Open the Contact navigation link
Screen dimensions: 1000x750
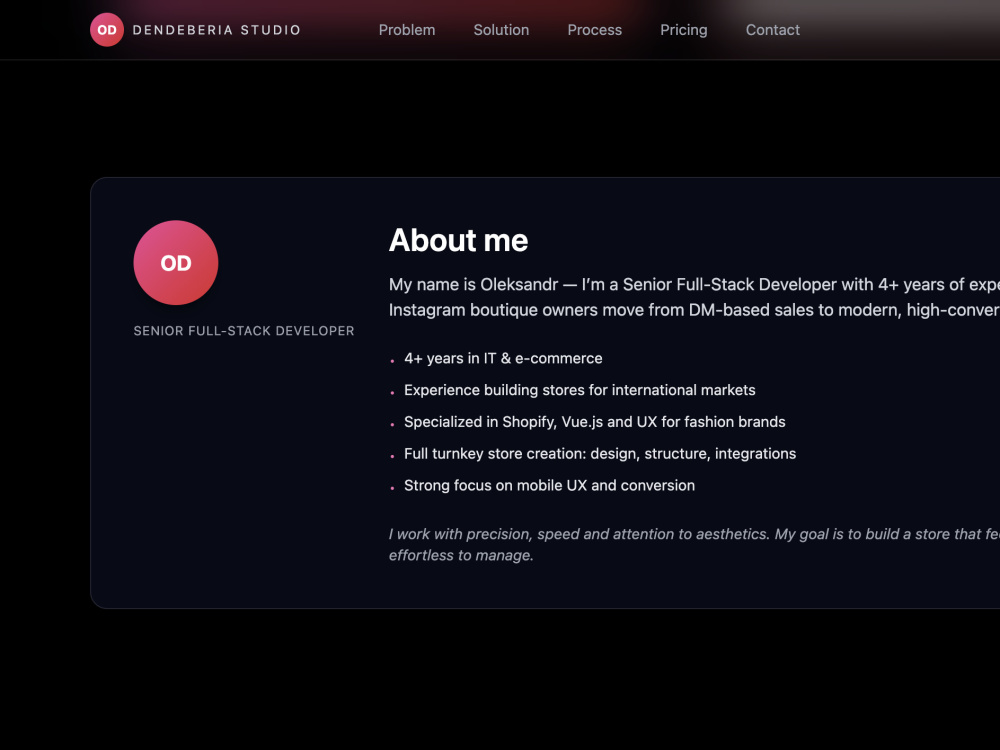coord(772,30)
